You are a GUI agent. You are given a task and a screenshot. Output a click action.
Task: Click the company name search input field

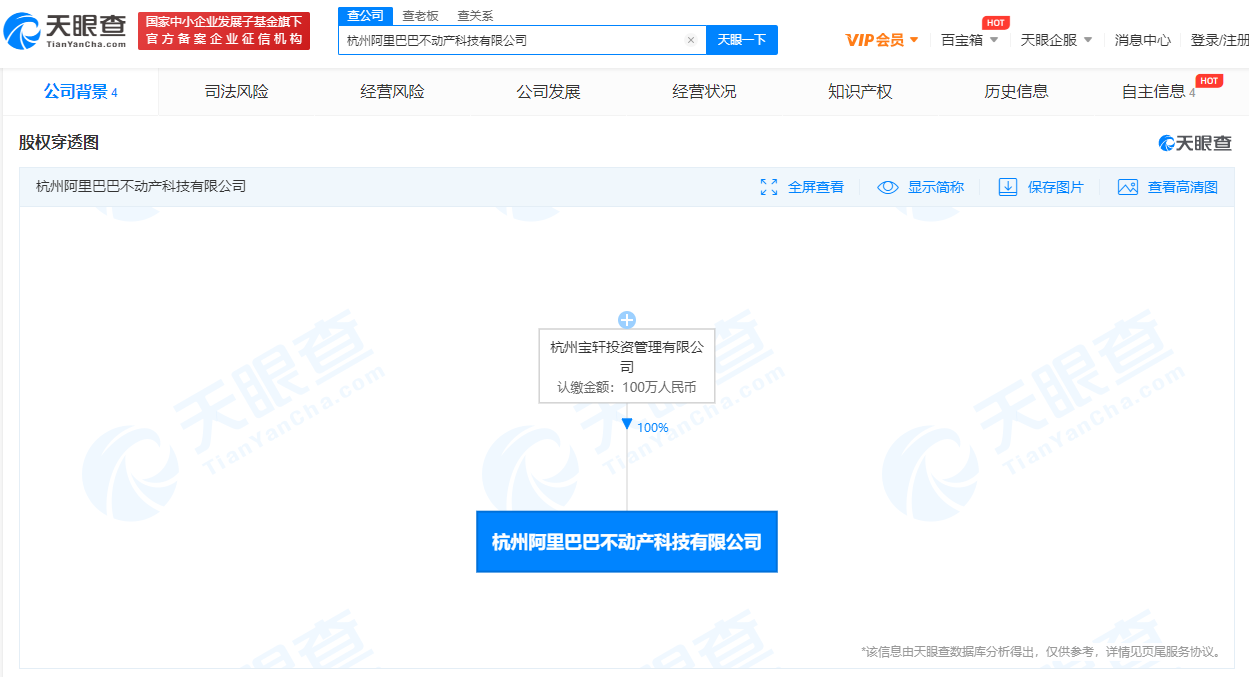coord(510,40)
